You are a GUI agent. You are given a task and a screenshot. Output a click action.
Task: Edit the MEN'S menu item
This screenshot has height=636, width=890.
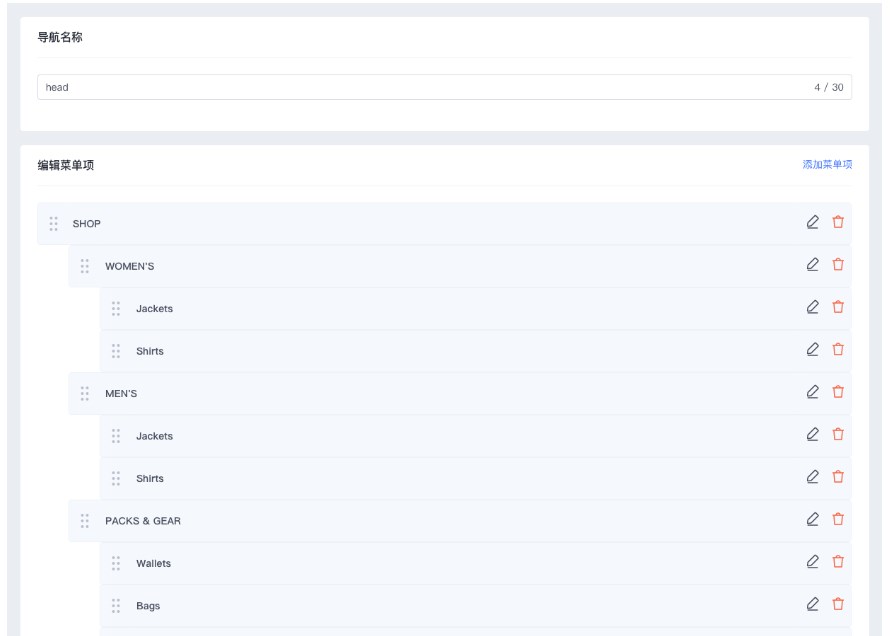(x=812, y=393)
